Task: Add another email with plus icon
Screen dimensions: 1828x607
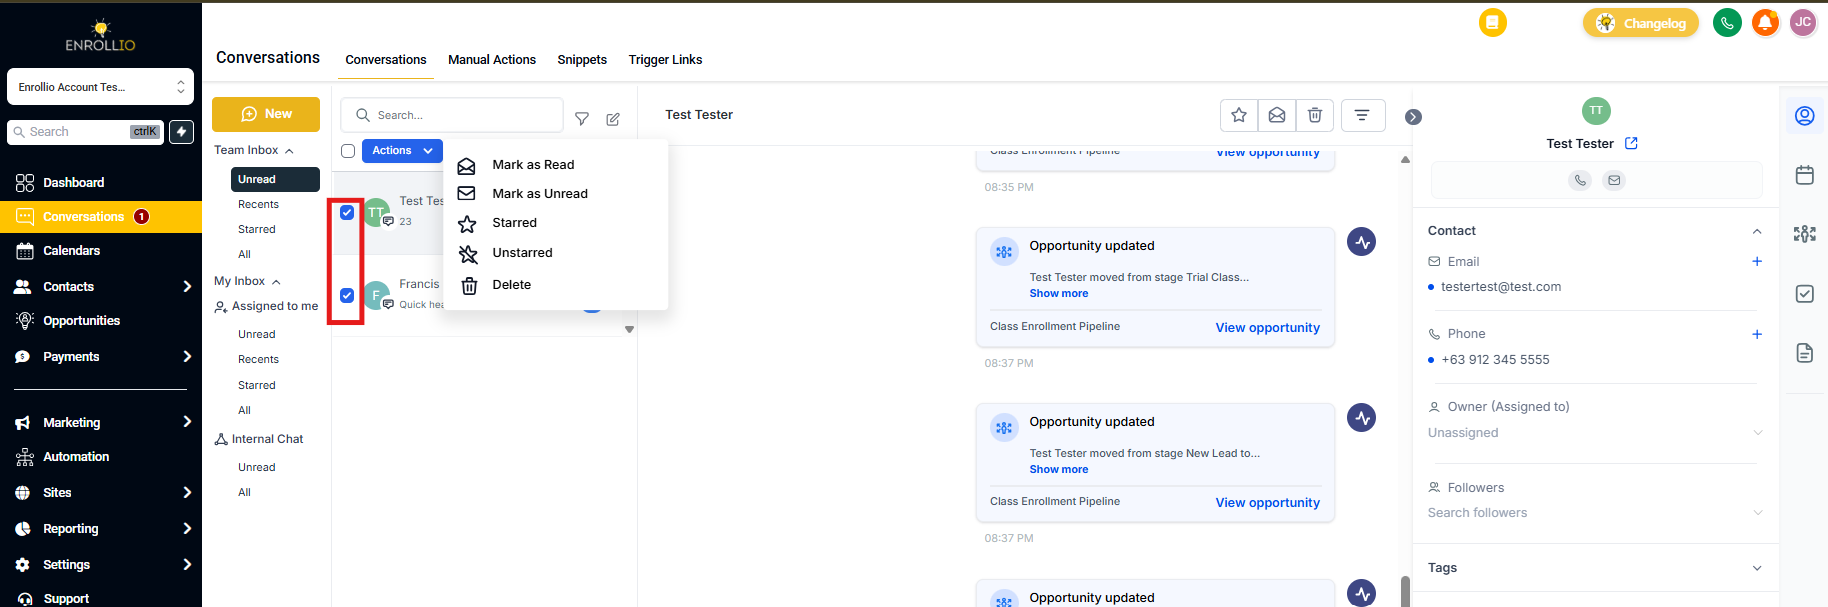Action: point(1757,261)
